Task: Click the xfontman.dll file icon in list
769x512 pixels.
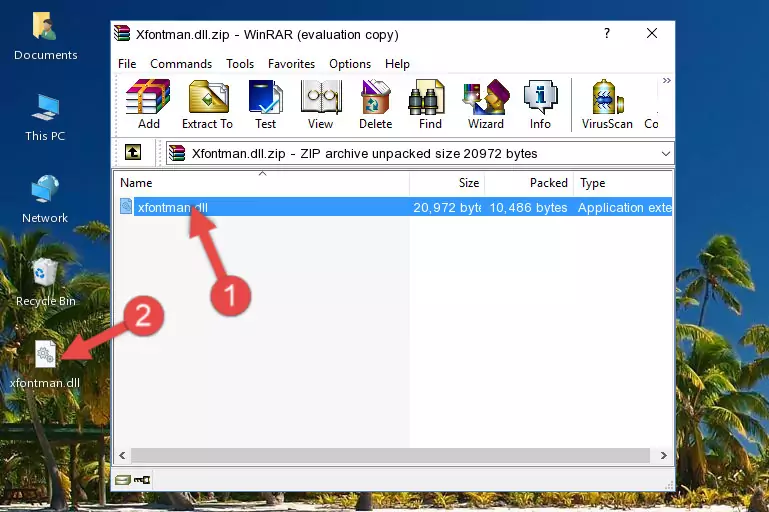Action: coord(126,206)
